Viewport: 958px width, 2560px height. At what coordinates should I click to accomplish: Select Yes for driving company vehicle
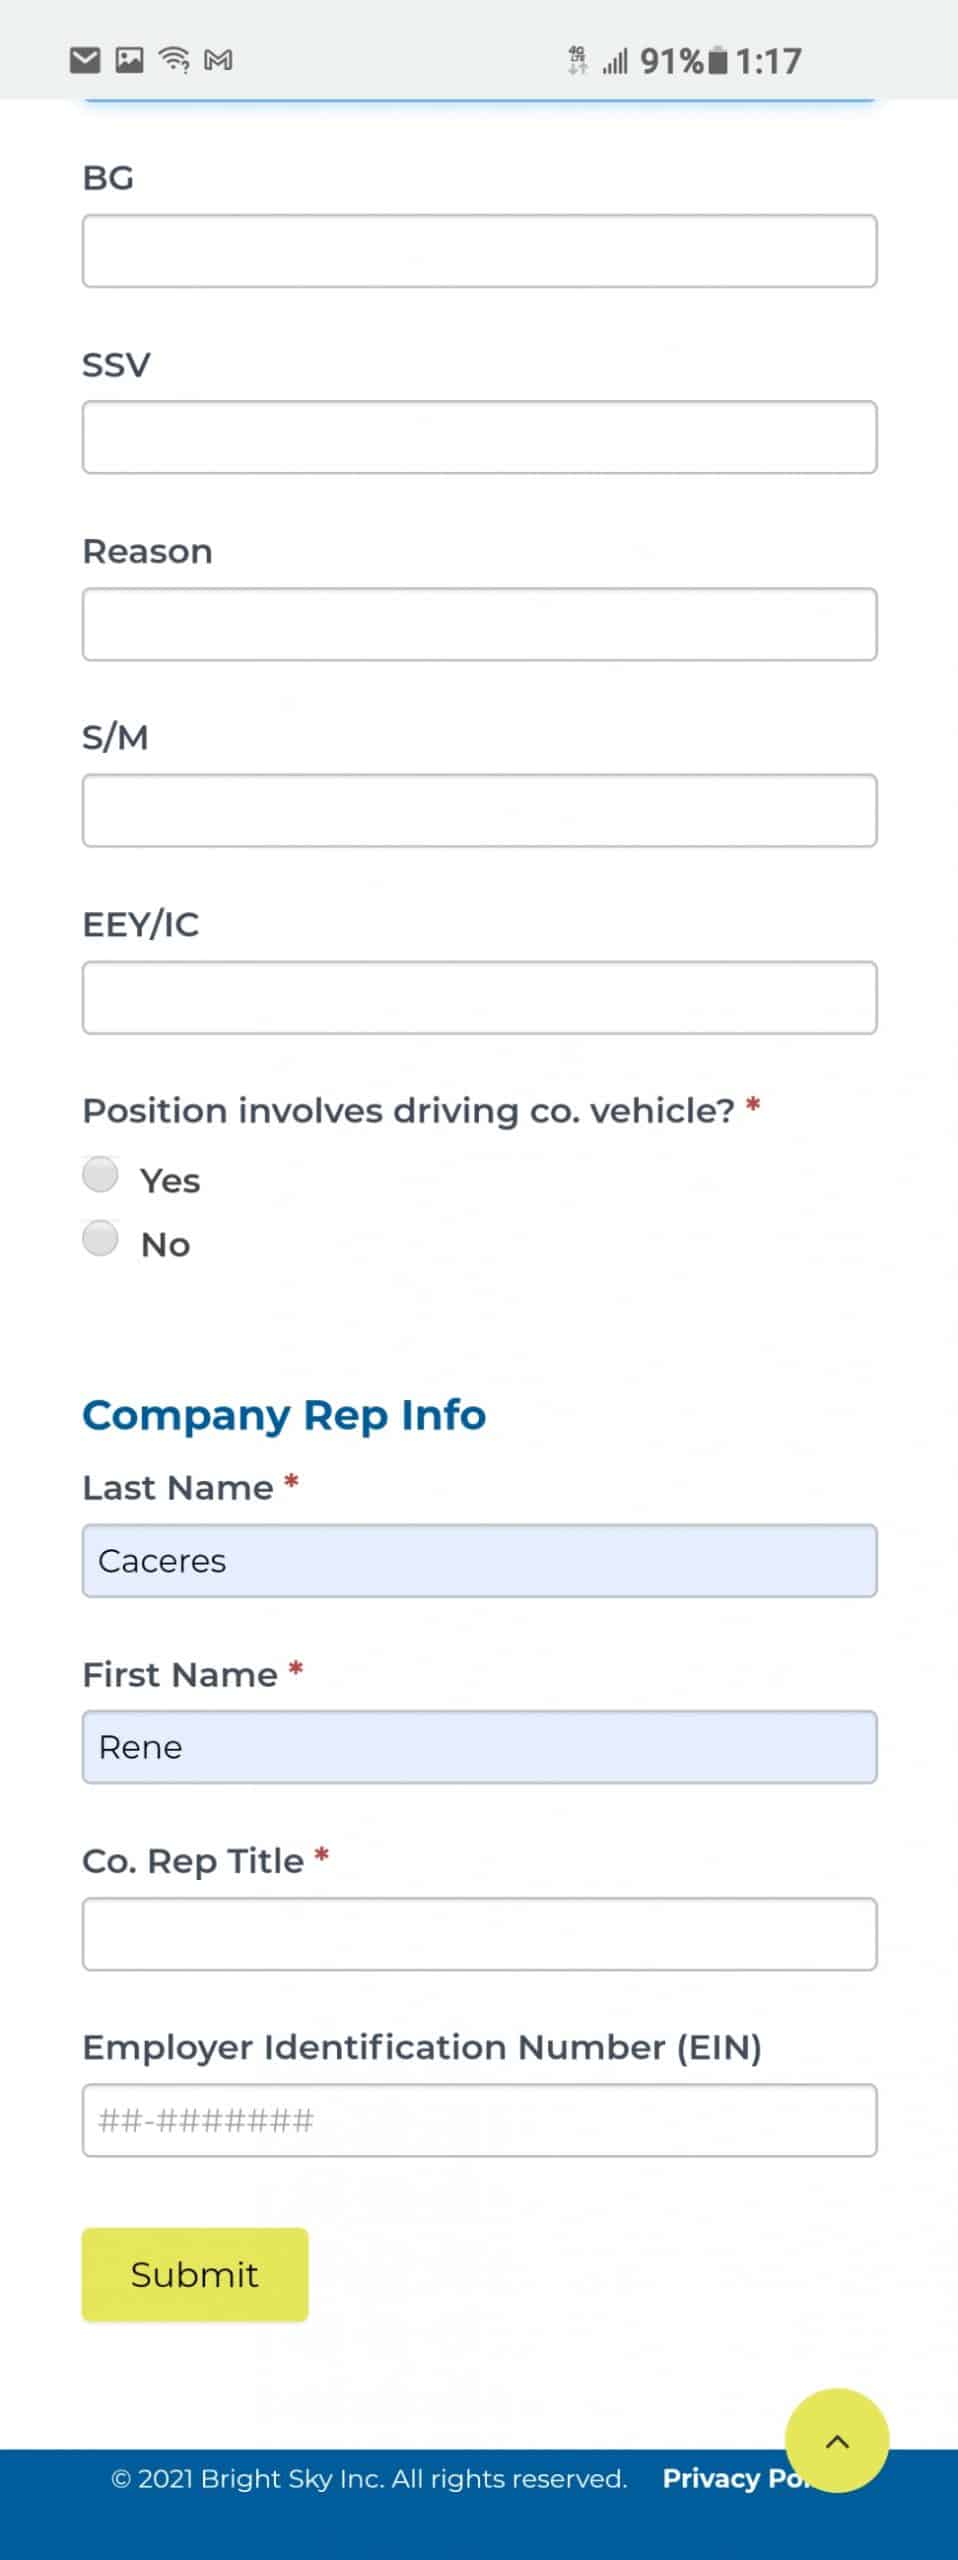tap(100, 1175)
